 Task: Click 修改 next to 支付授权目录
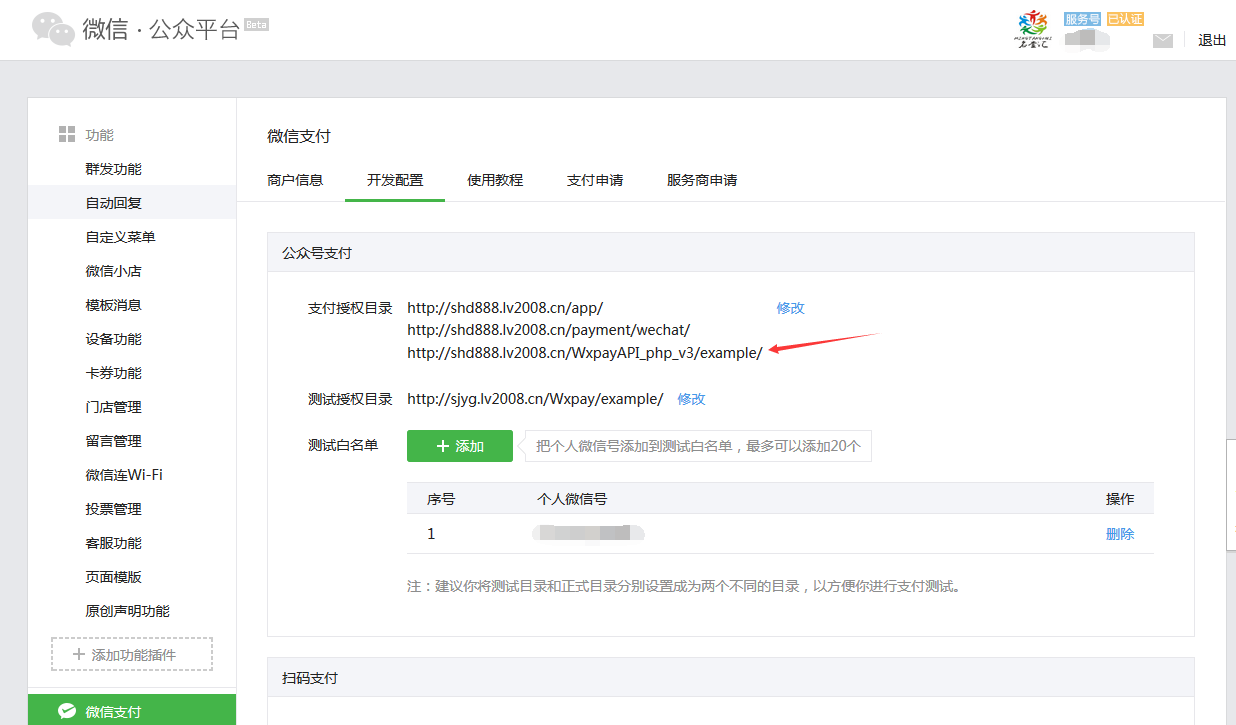(x=791, y=308)
